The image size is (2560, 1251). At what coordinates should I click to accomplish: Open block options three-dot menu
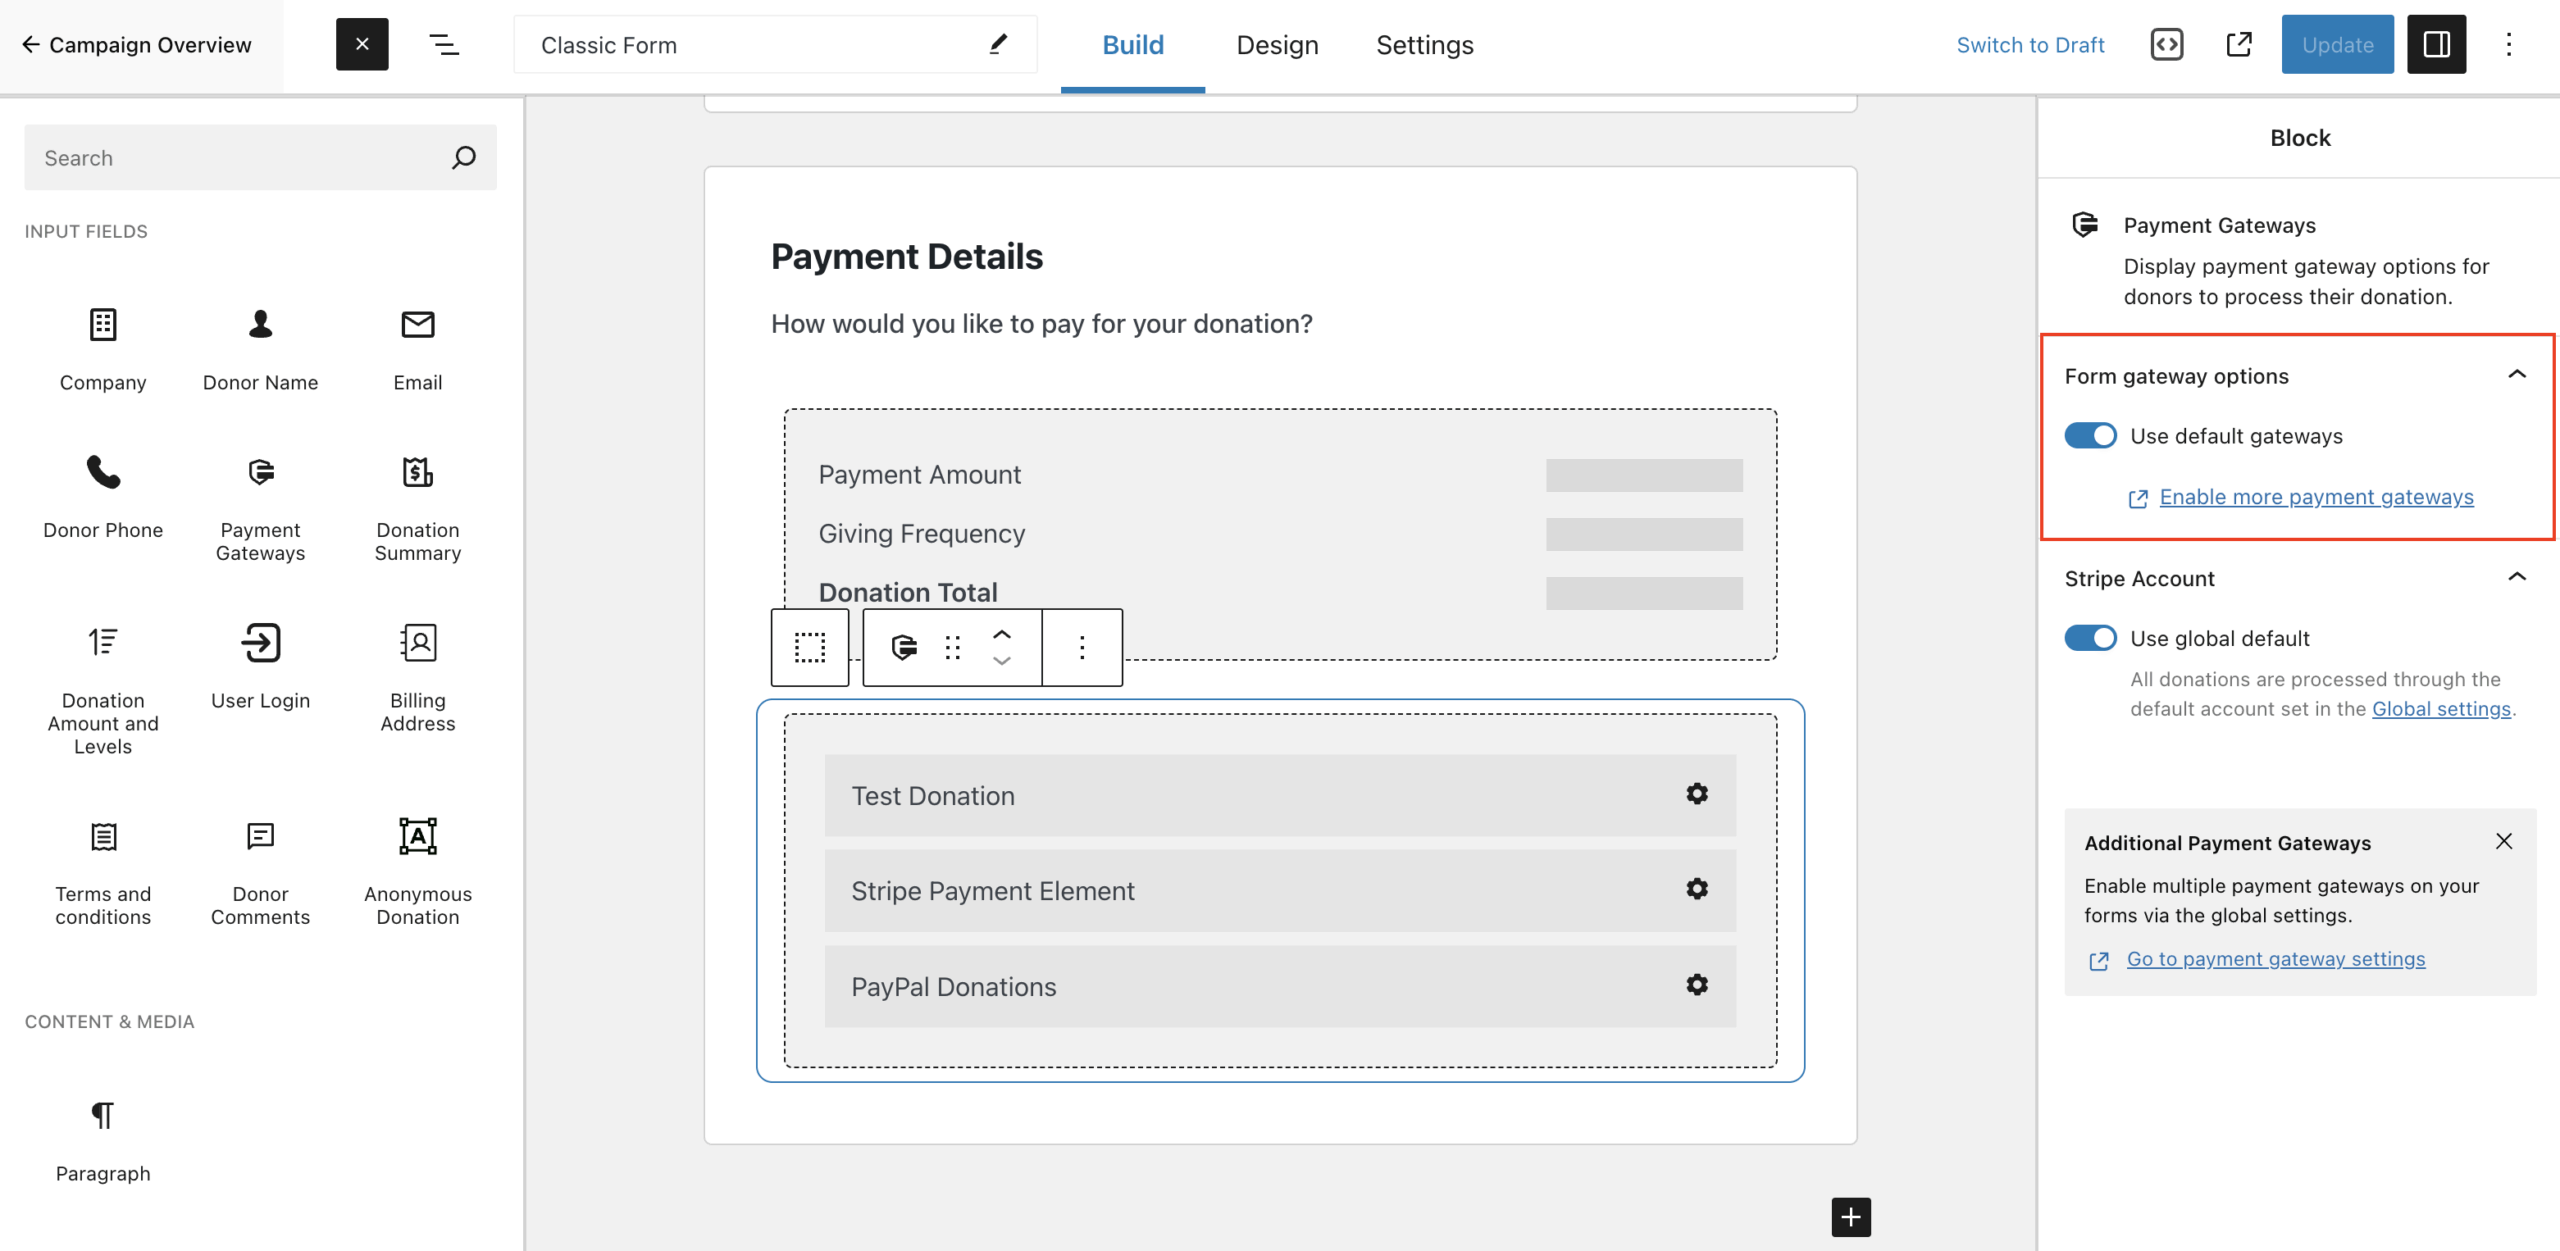tap(1081, 648)
